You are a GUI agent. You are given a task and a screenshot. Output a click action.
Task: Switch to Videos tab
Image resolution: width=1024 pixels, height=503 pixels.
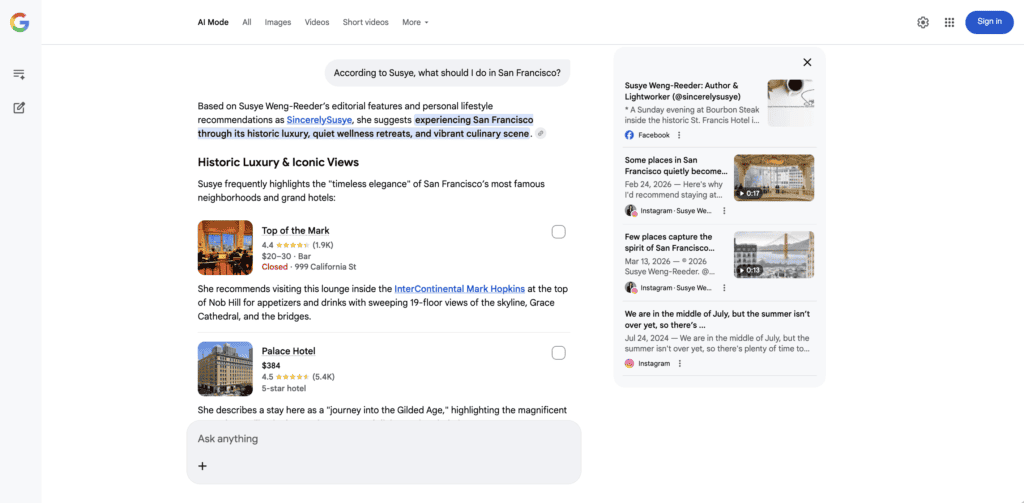pos(317,22)
